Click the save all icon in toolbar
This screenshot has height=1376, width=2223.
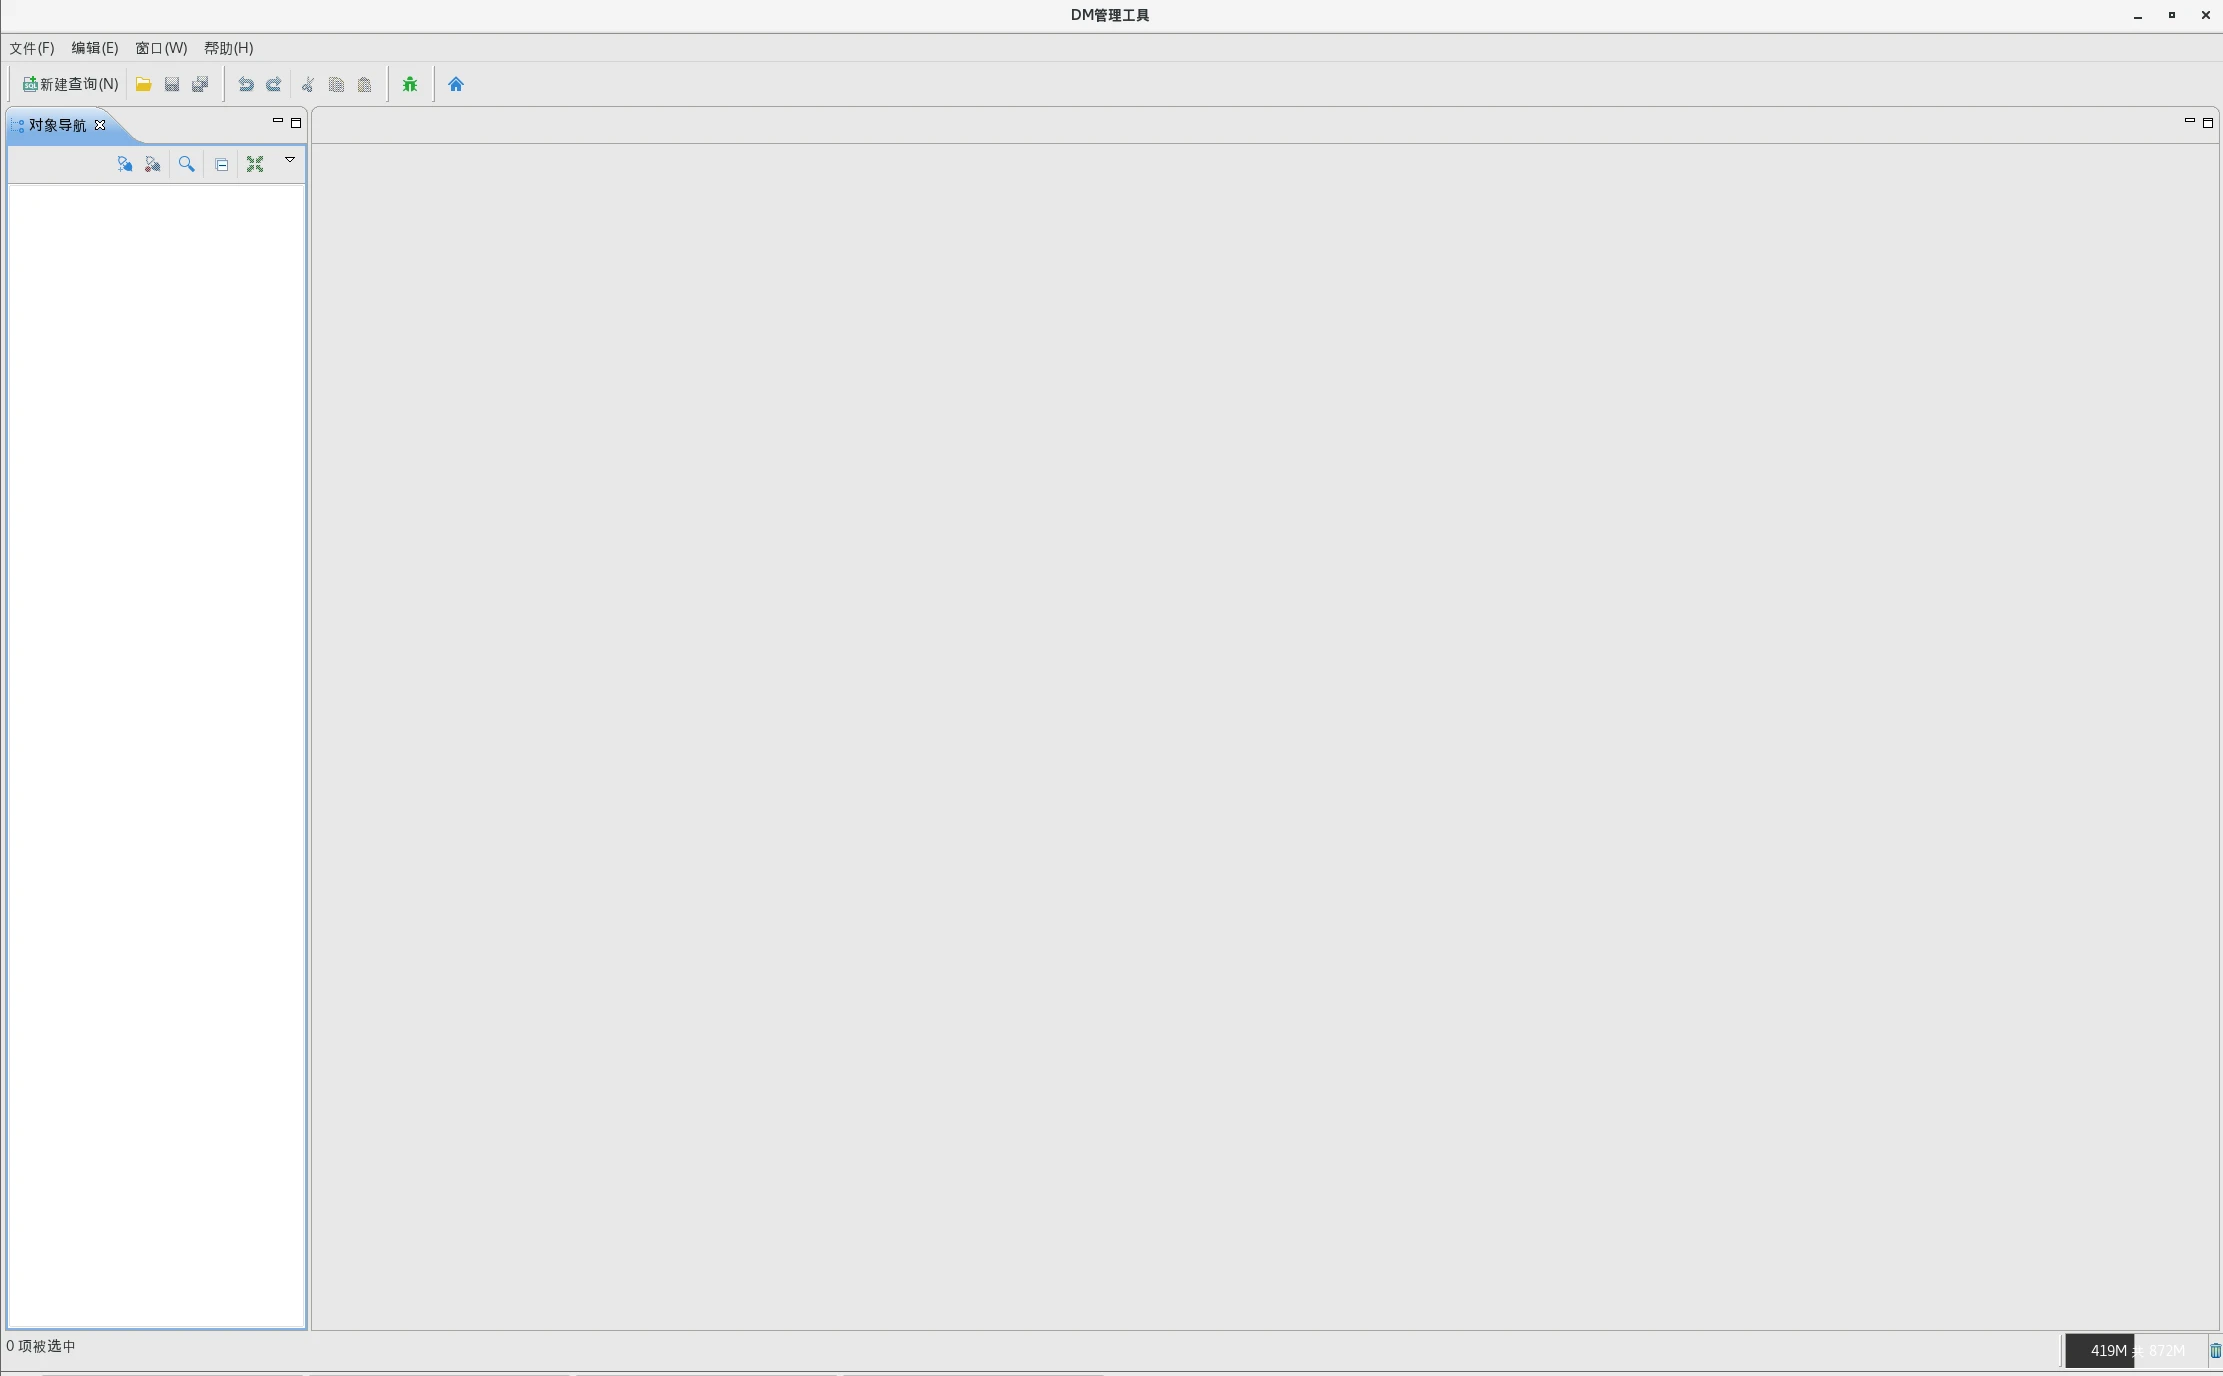click(200, 84)
